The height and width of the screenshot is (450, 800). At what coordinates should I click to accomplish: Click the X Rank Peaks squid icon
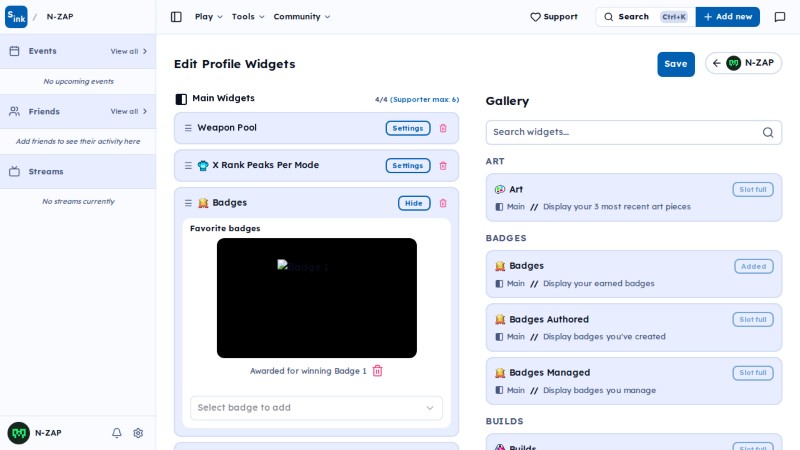click(x=203, y=165)
